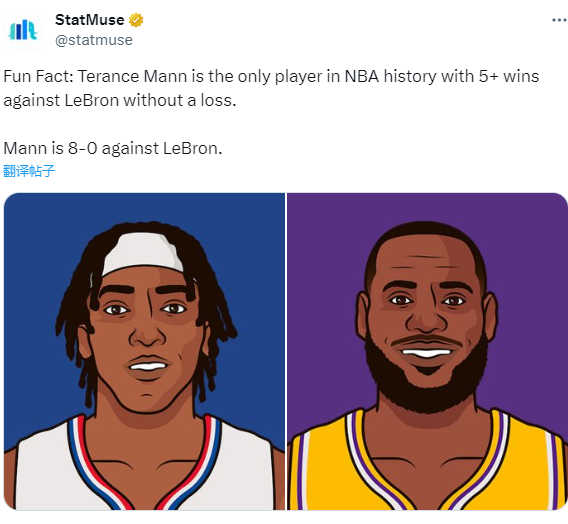Screen dimensions: 568x524
Task: Click the 翻译帖子 translate post link
Action: click(29, 171)
